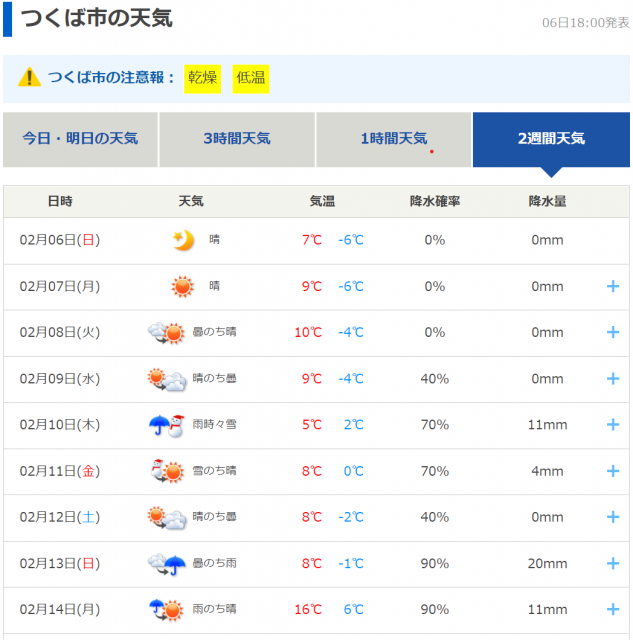The height and width of the screenshot is (640, 633).
Task: Expand the 02月10日(木) forecast details
Action: (613, 425)
